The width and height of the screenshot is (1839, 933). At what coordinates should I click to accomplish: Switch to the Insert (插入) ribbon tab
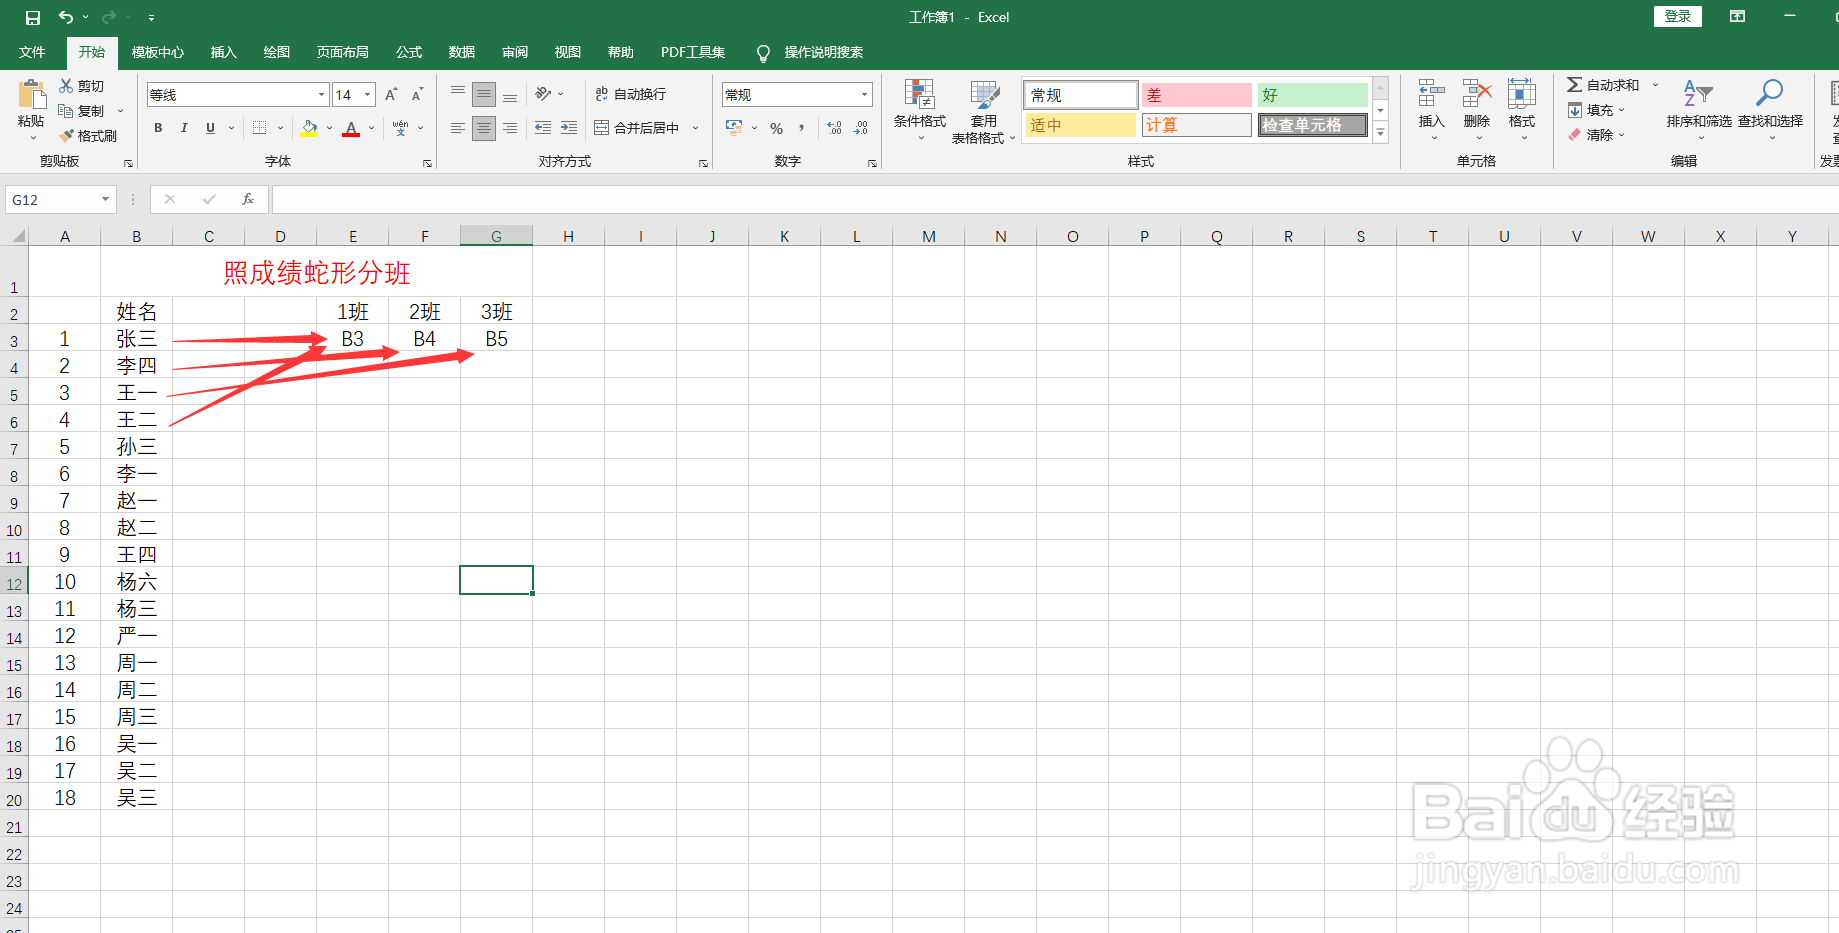tap(223, 52)
